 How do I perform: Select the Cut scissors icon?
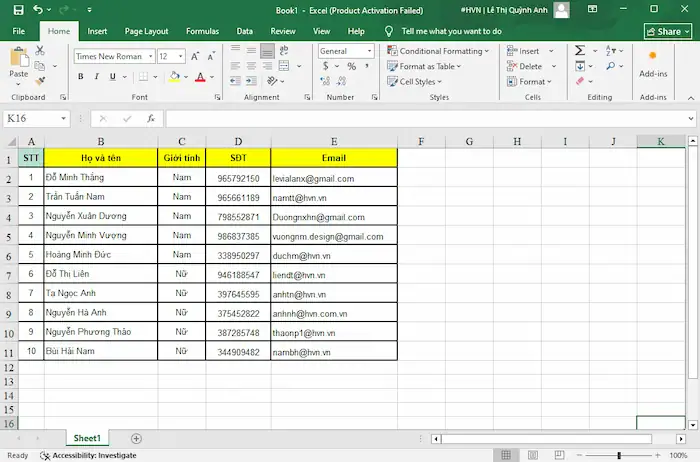point(40,50)
